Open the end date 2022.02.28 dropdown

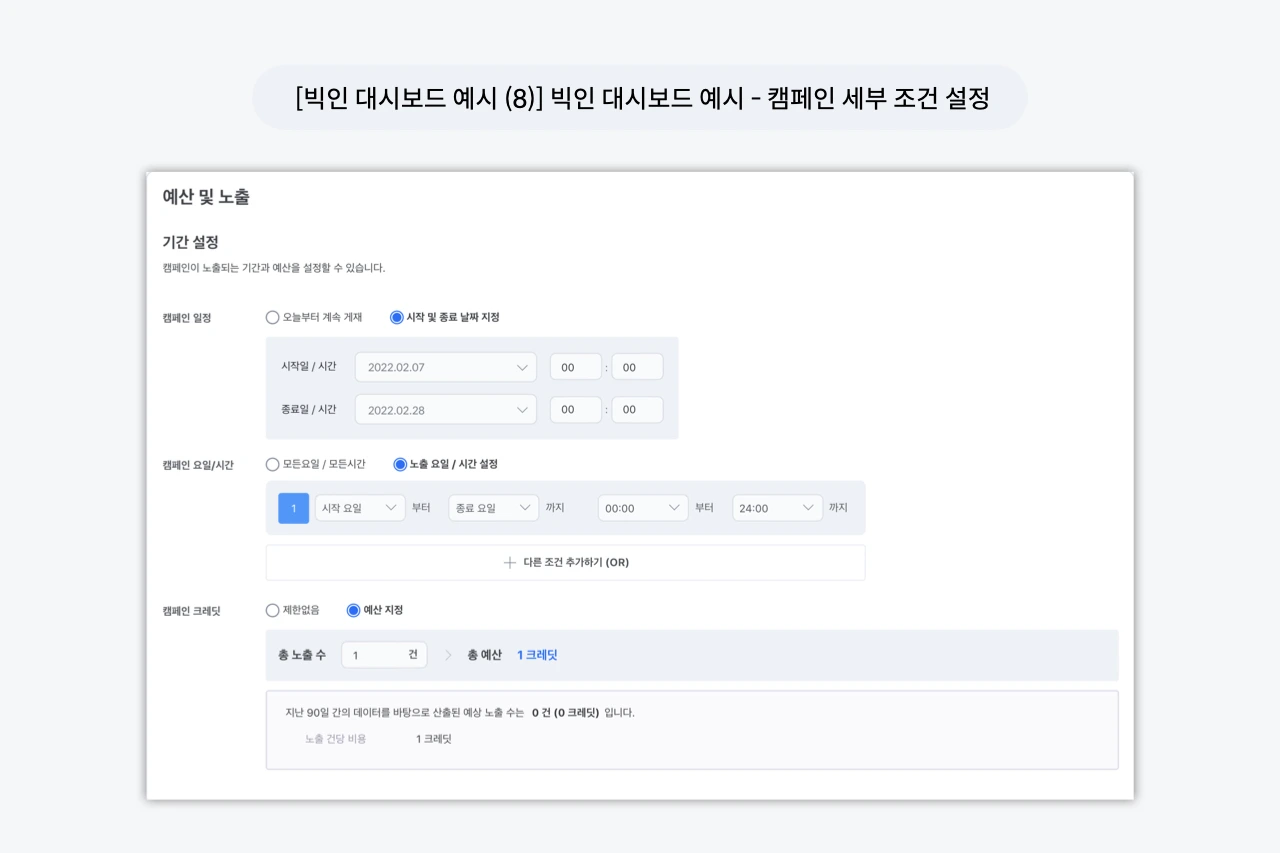tap(445, 409)
